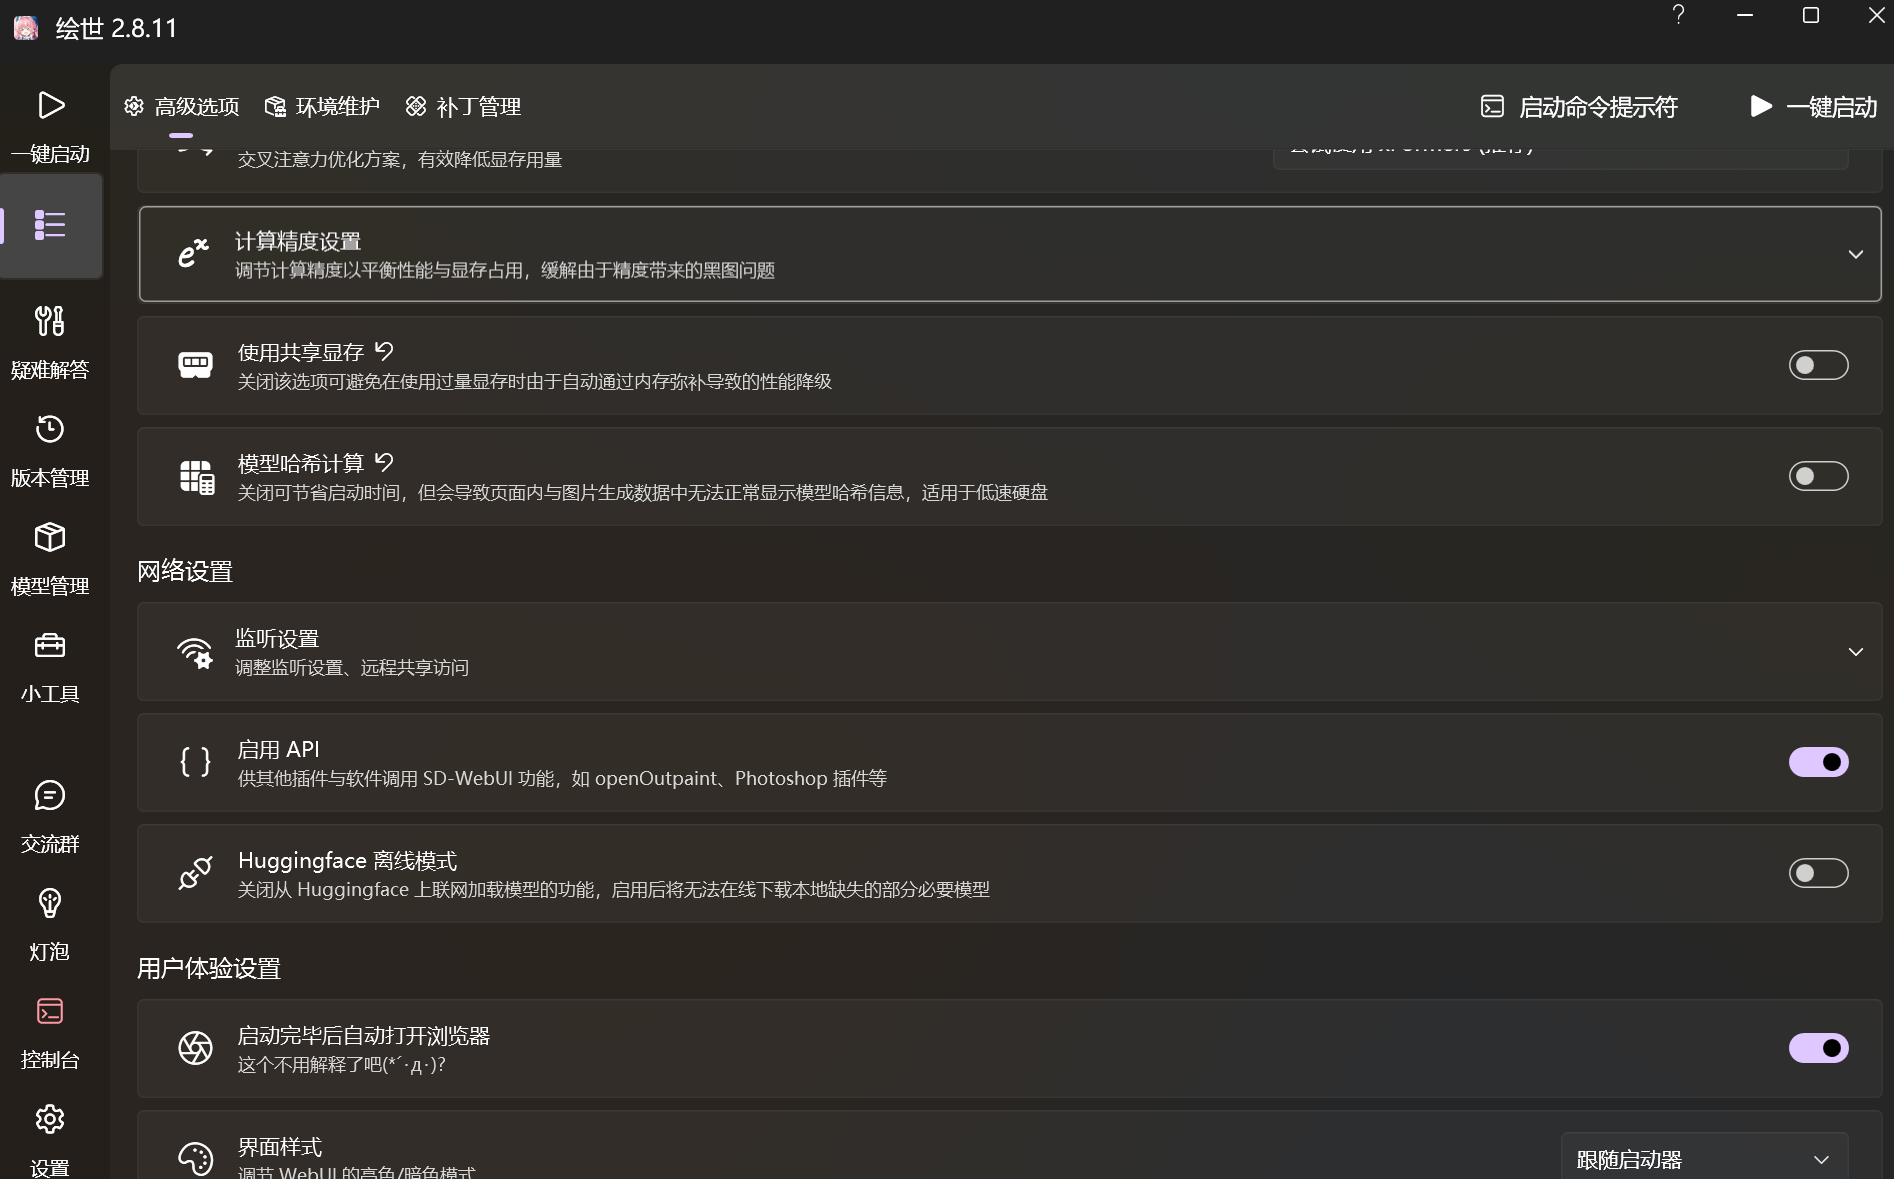
Task: Enable the 使用共享显存 switch
Action: click(1818, 365)
